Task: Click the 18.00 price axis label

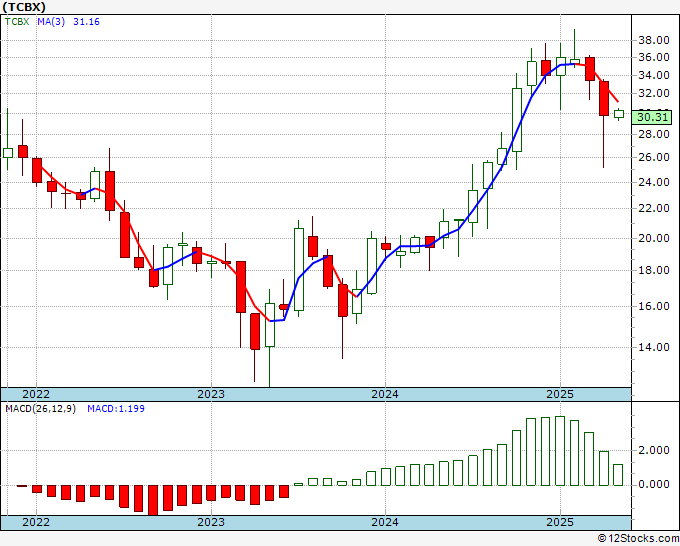Action: pos(654,270)
